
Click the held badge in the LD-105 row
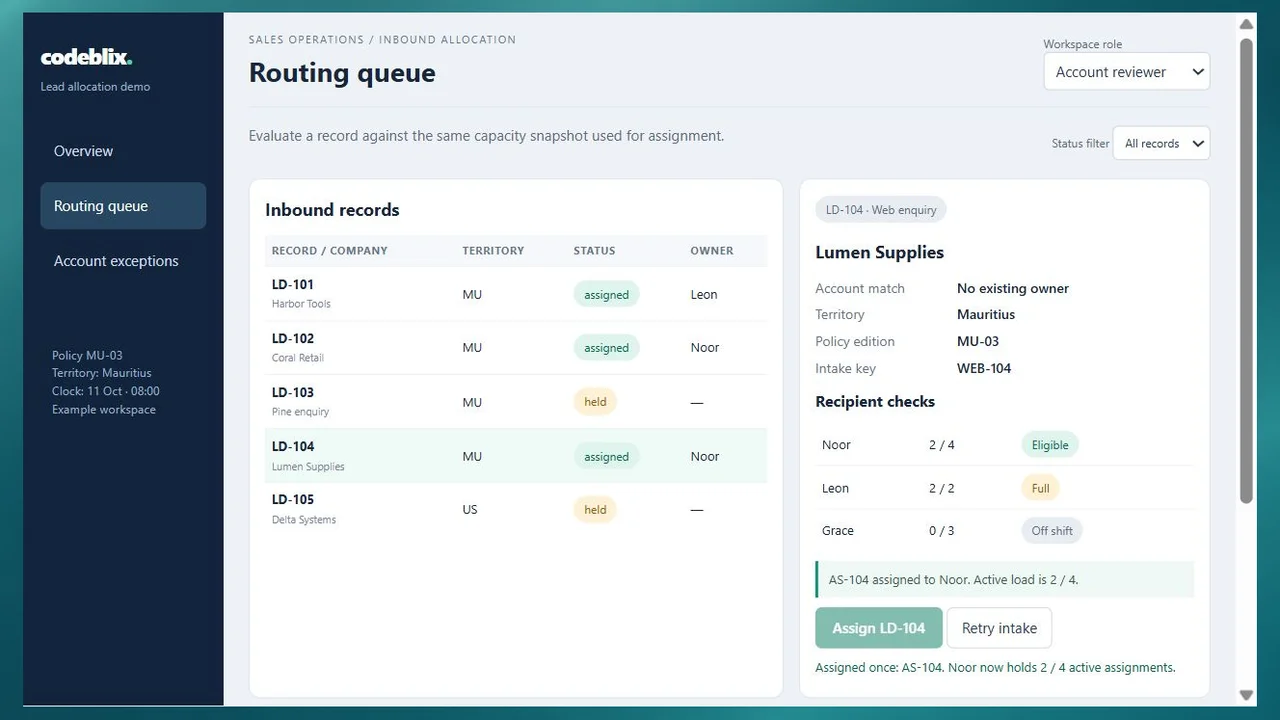(595, 510)
